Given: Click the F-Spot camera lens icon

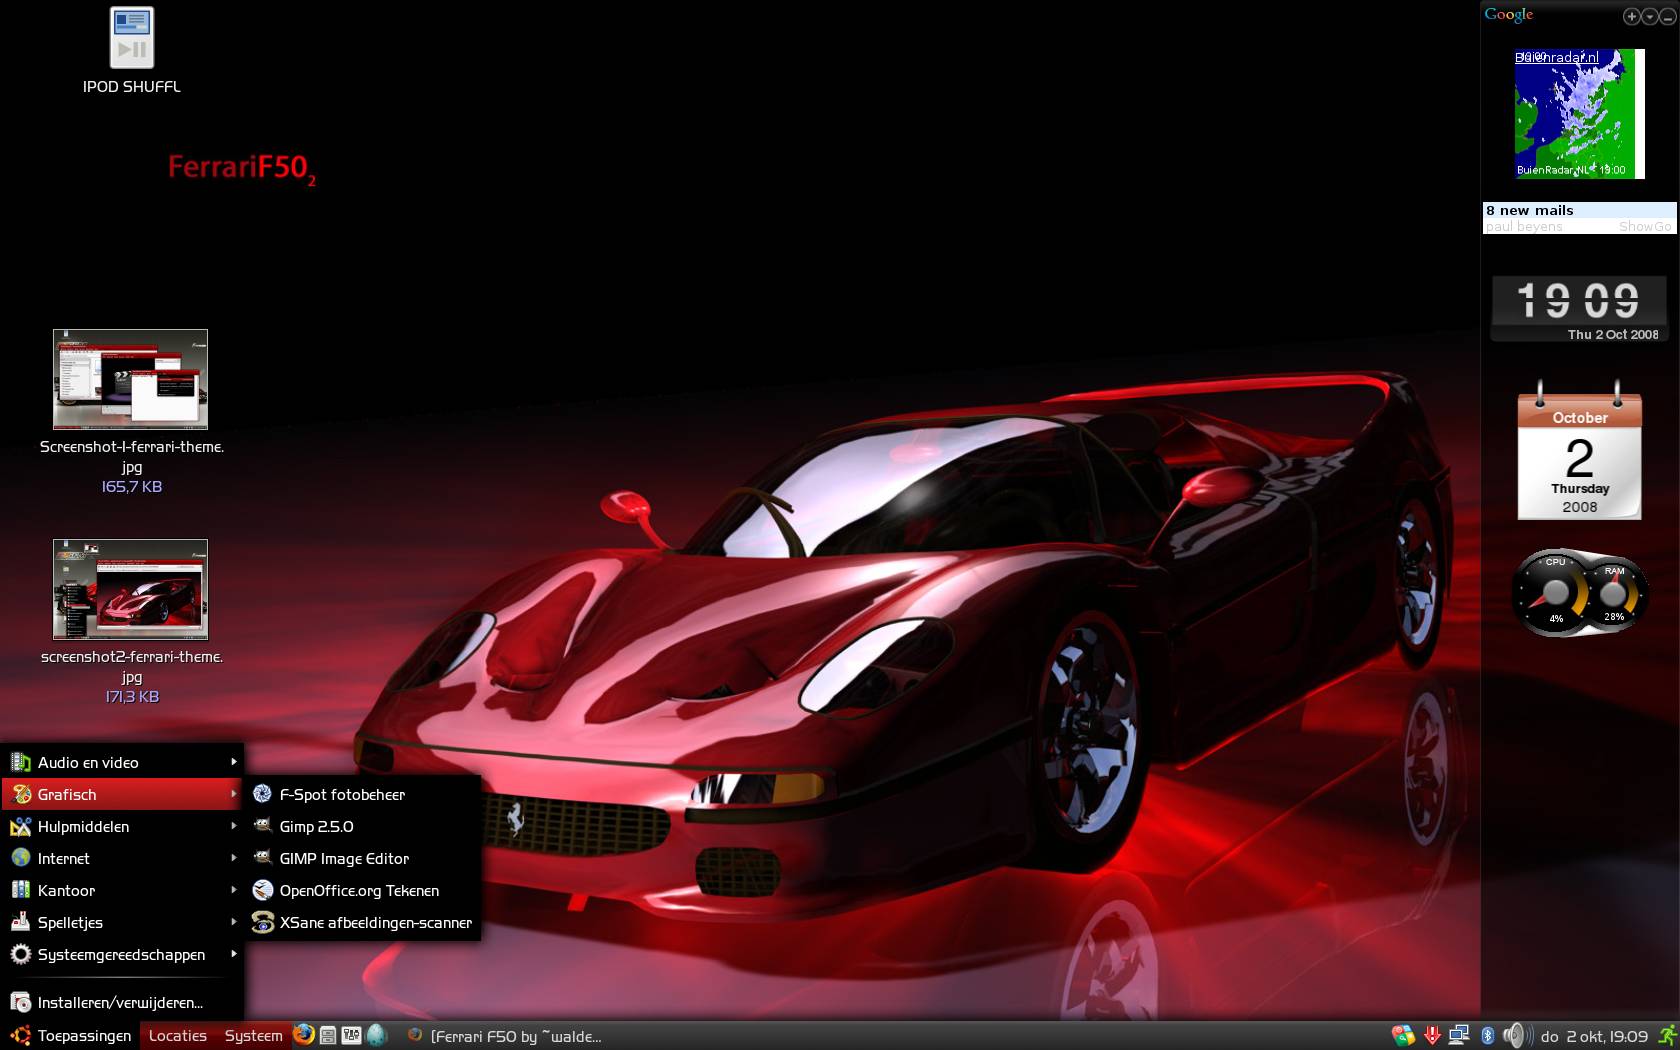Looking at the screenshot, I should (x=262, y=794).
